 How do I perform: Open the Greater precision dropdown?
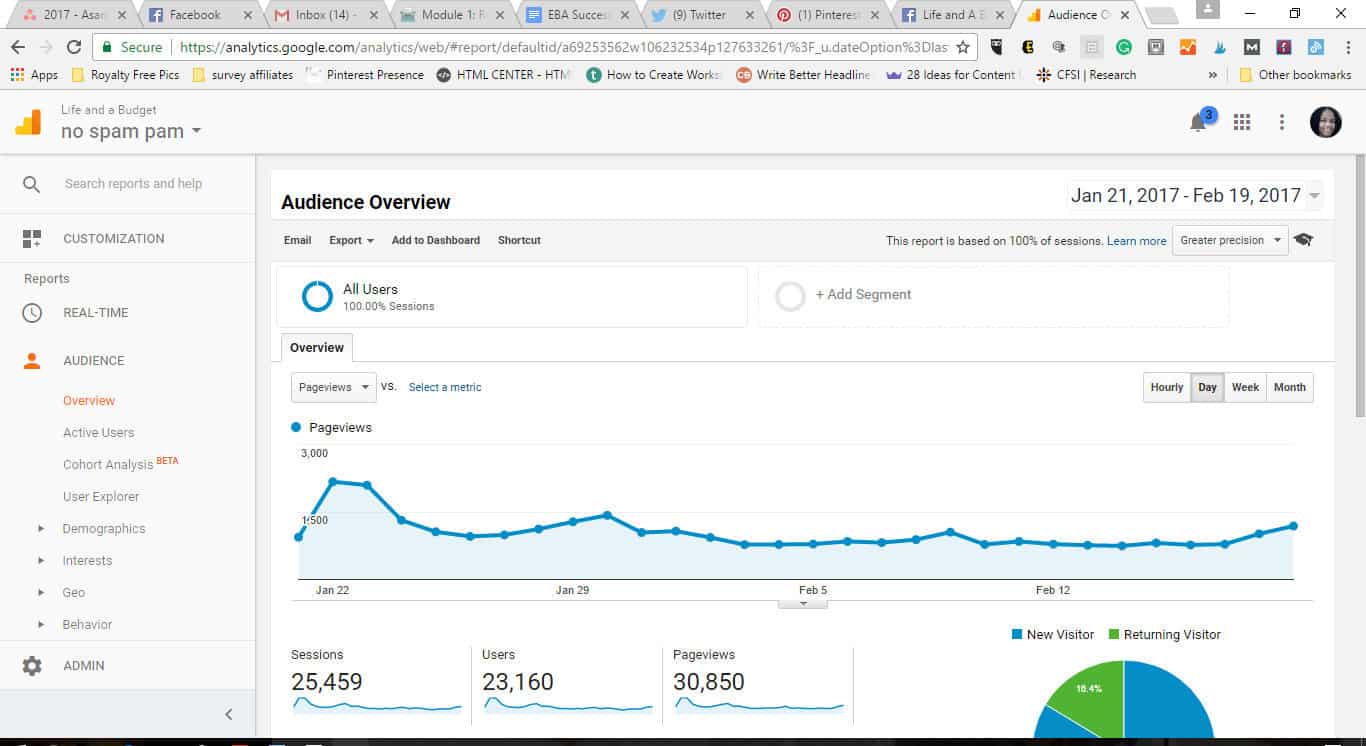point(1230,240)
